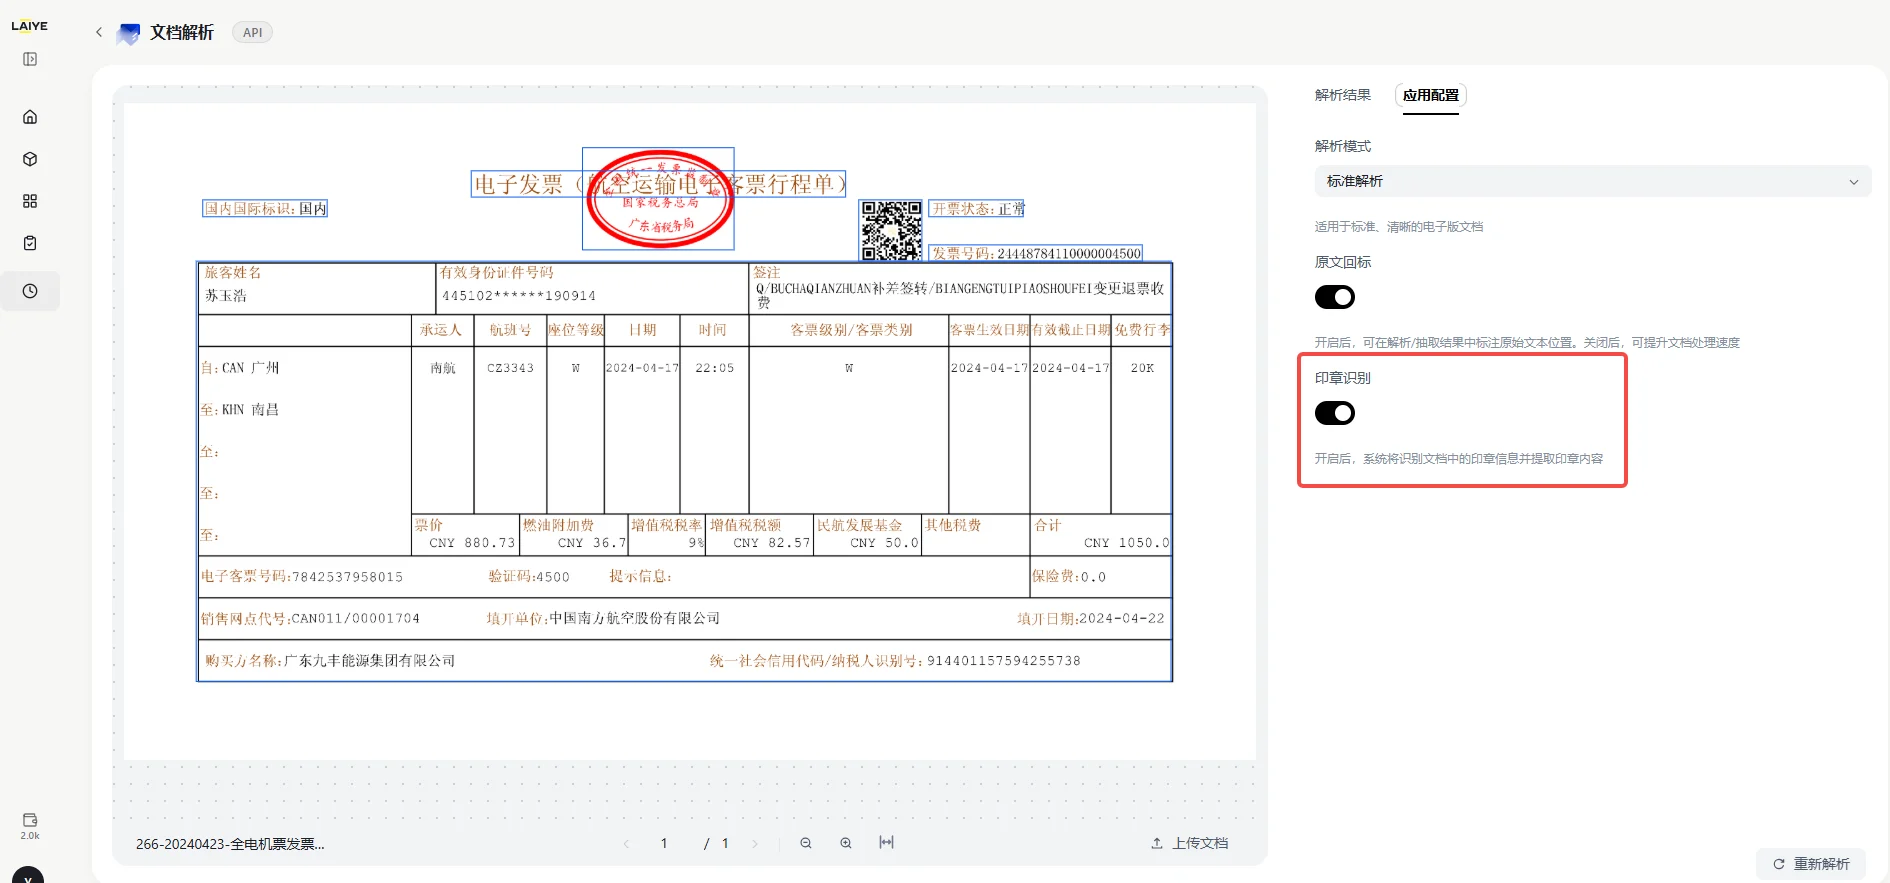Open the 标准解析 mode dropdown
1890x883 pixels.
(1592, 181)
